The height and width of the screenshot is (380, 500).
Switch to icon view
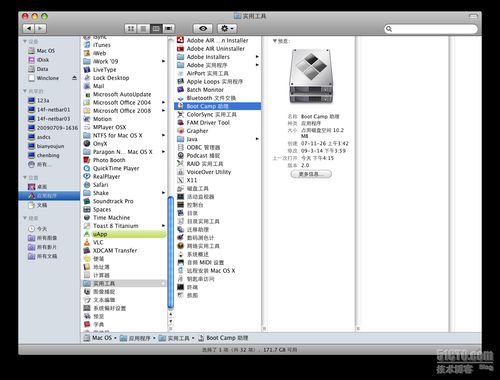click(131, 29)
